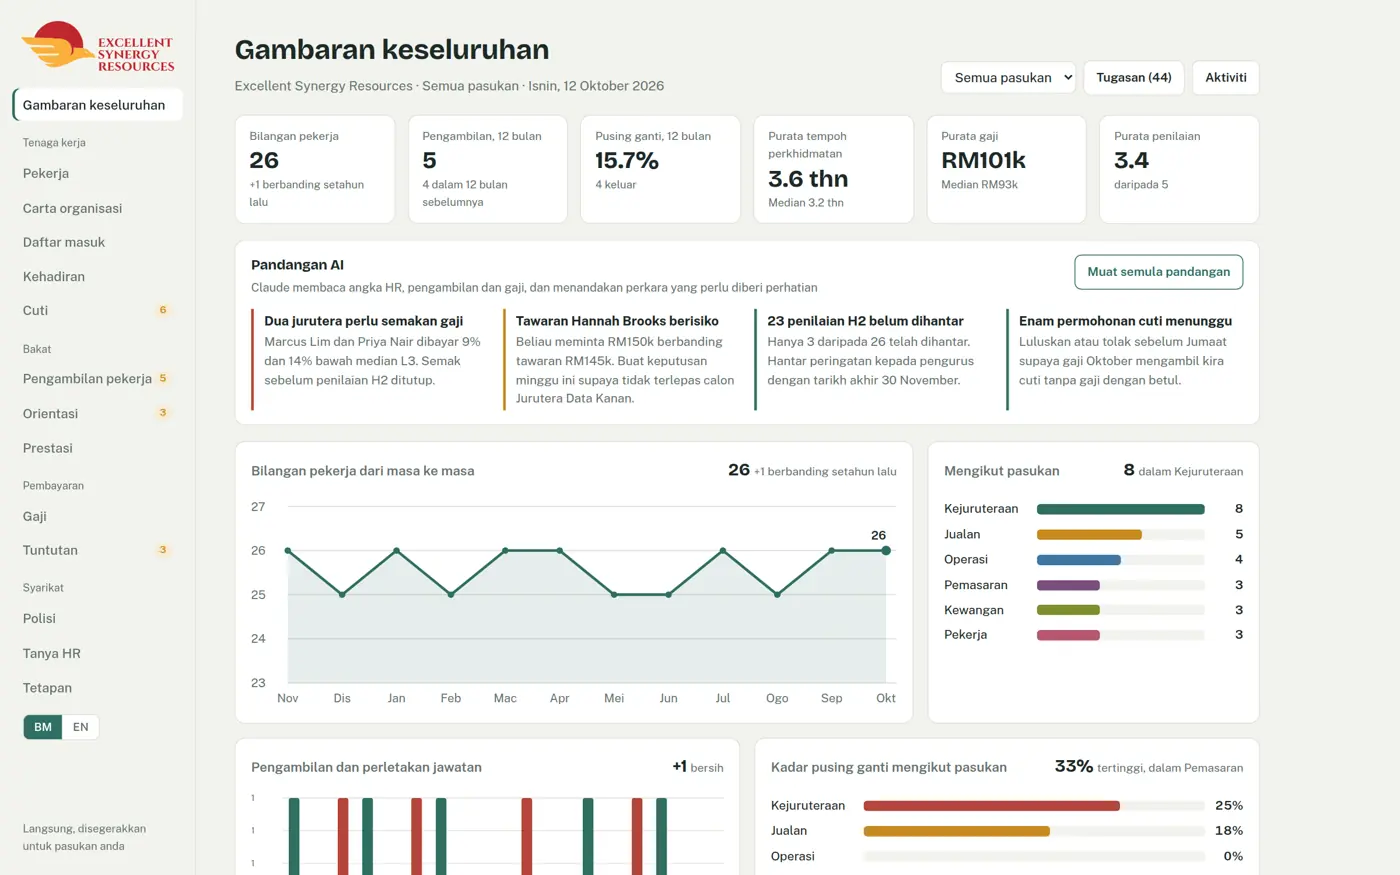
Task: Select Prestasi in the sidebar
Action: click(97, 448)
